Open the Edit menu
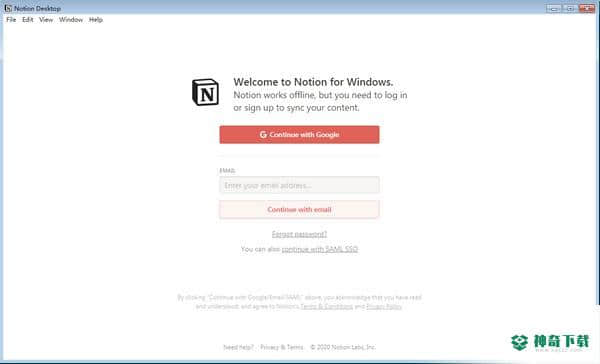The height and width of the screenshot is (364, 600). click(x=28, y=20)
